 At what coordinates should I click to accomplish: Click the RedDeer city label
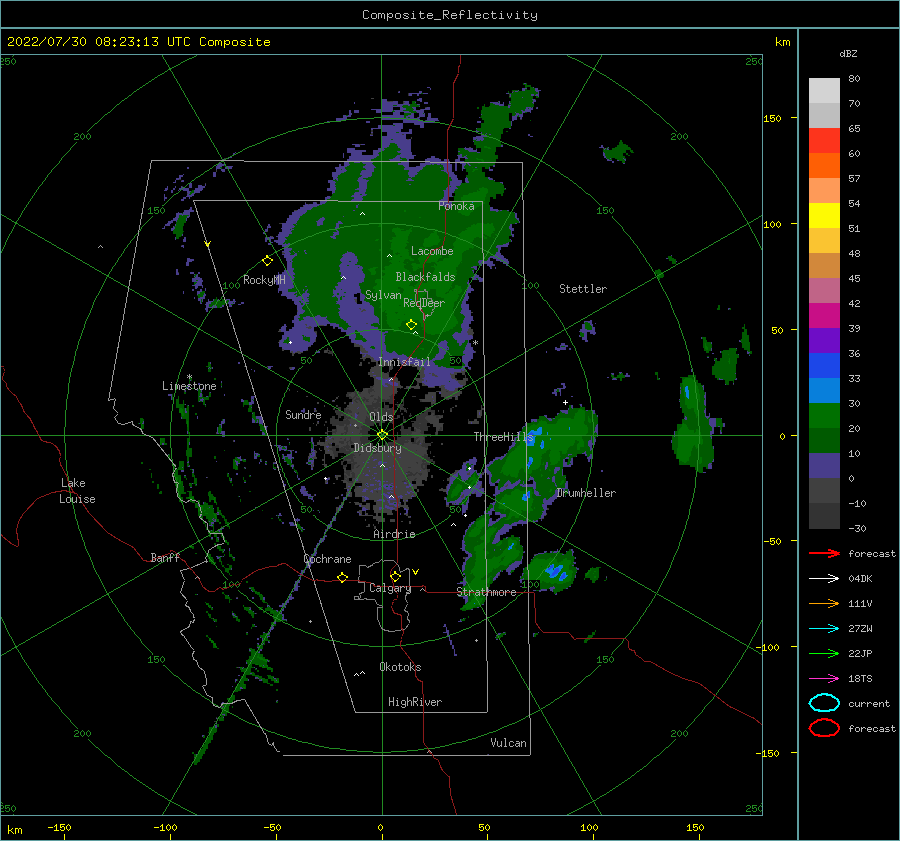(424, 303)
